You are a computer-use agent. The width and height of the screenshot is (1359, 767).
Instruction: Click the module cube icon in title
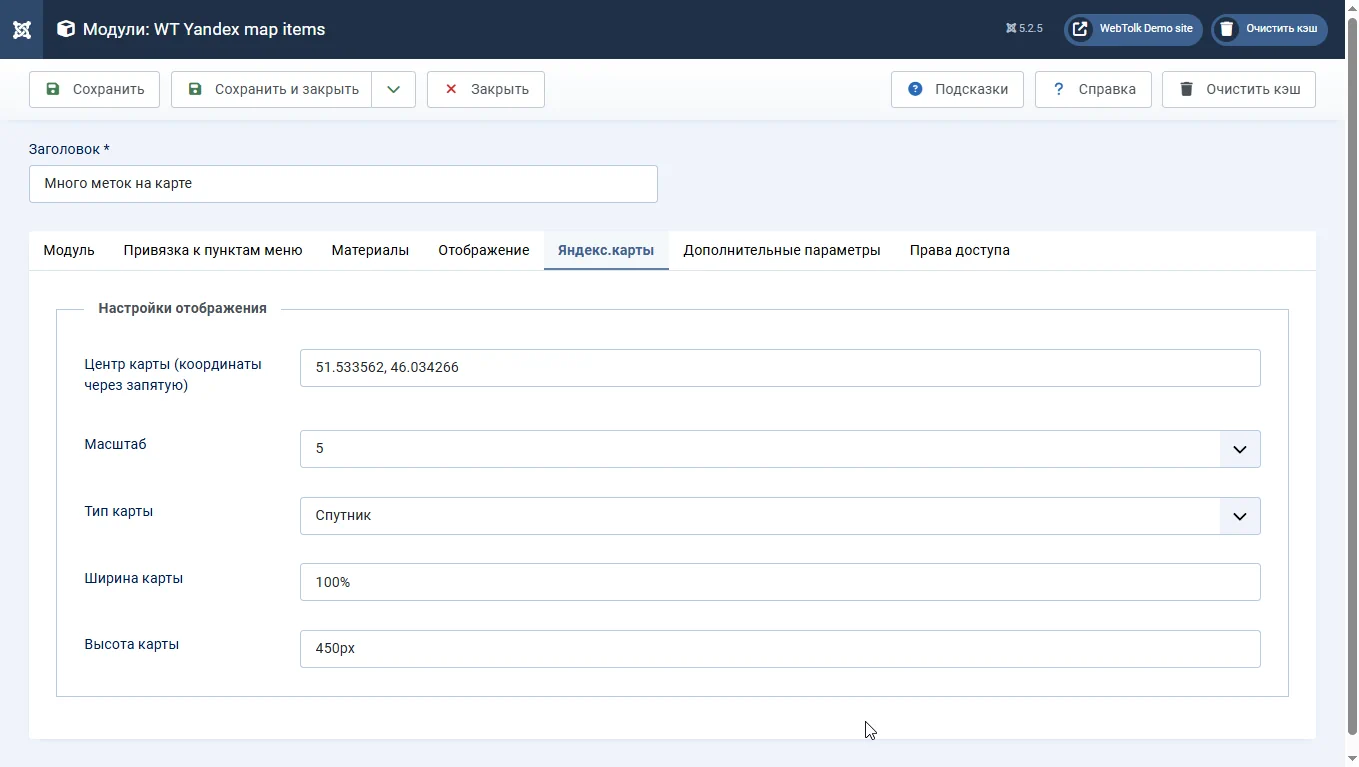tap(66, 29)
